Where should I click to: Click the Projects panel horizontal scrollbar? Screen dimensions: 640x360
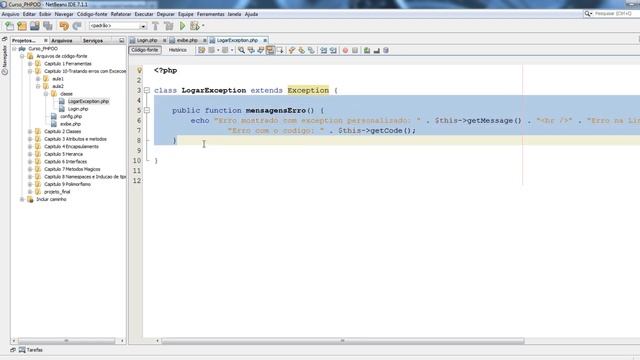pos(67,341)
